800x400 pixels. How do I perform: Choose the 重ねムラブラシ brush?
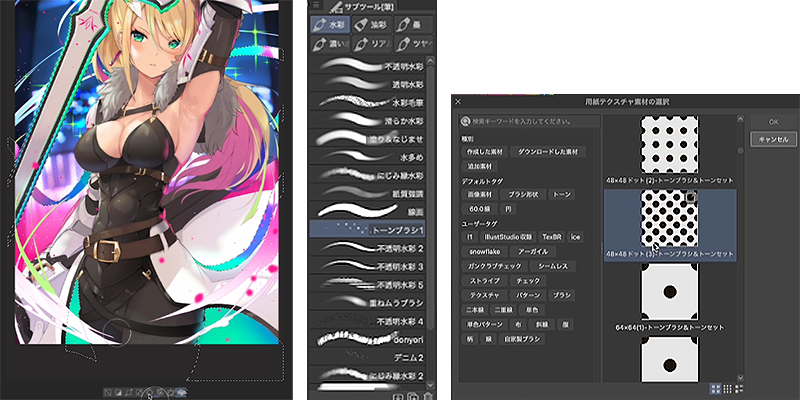pos(367,303)
